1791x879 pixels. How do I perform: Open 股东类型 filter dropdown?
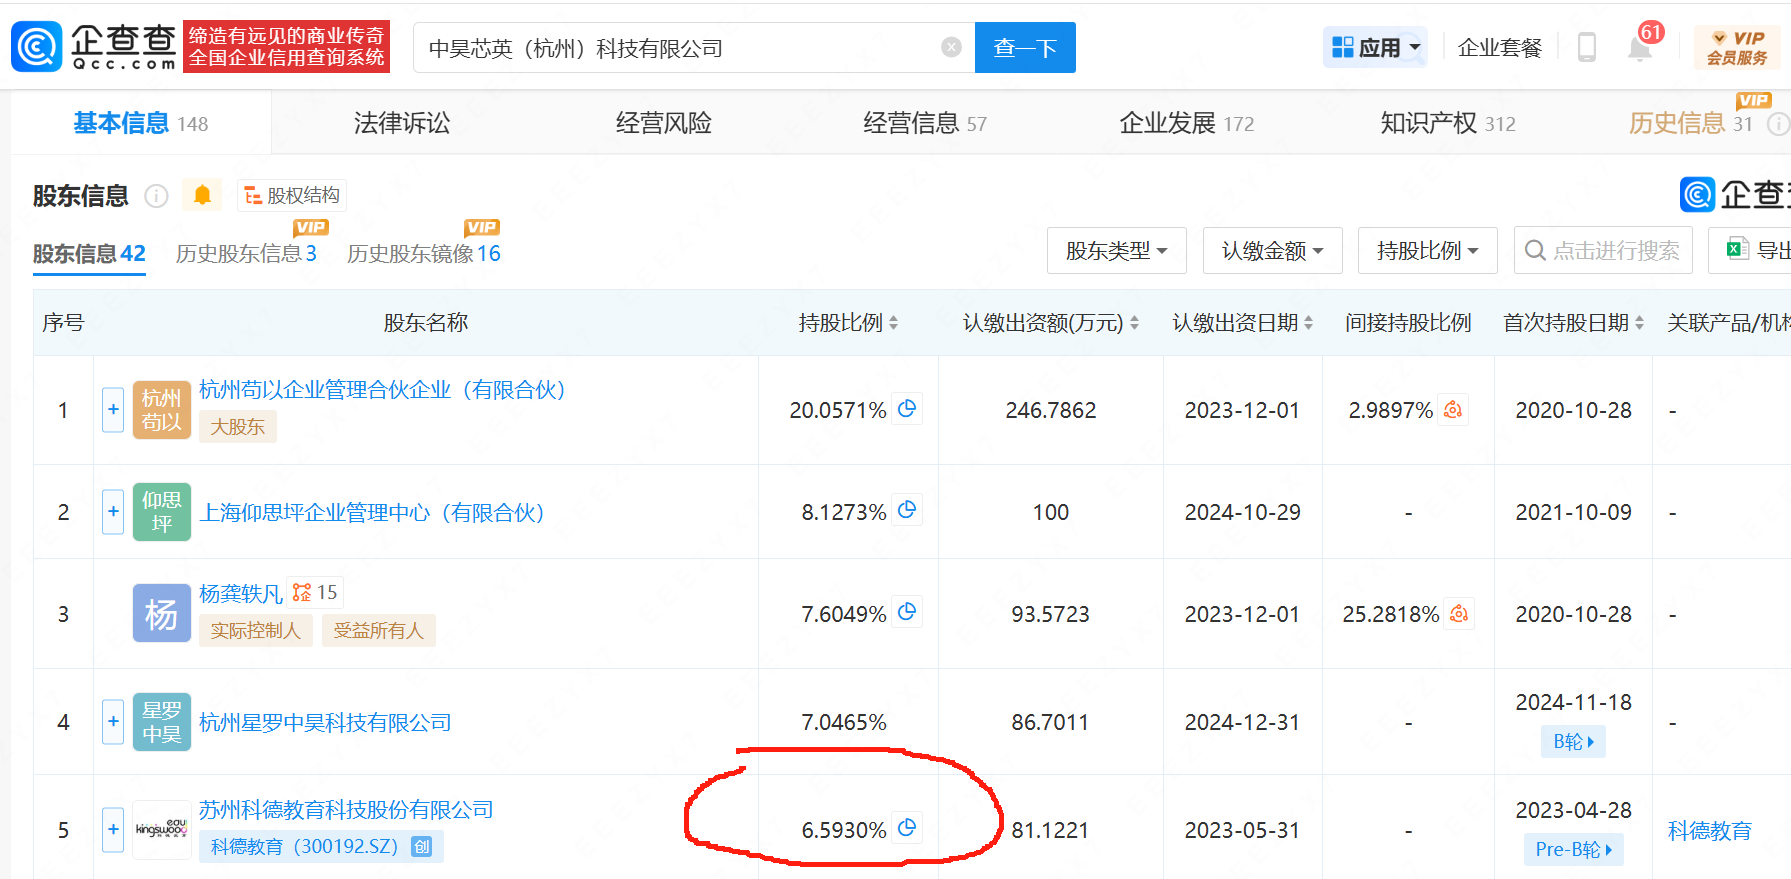(x=1117, y=250)
